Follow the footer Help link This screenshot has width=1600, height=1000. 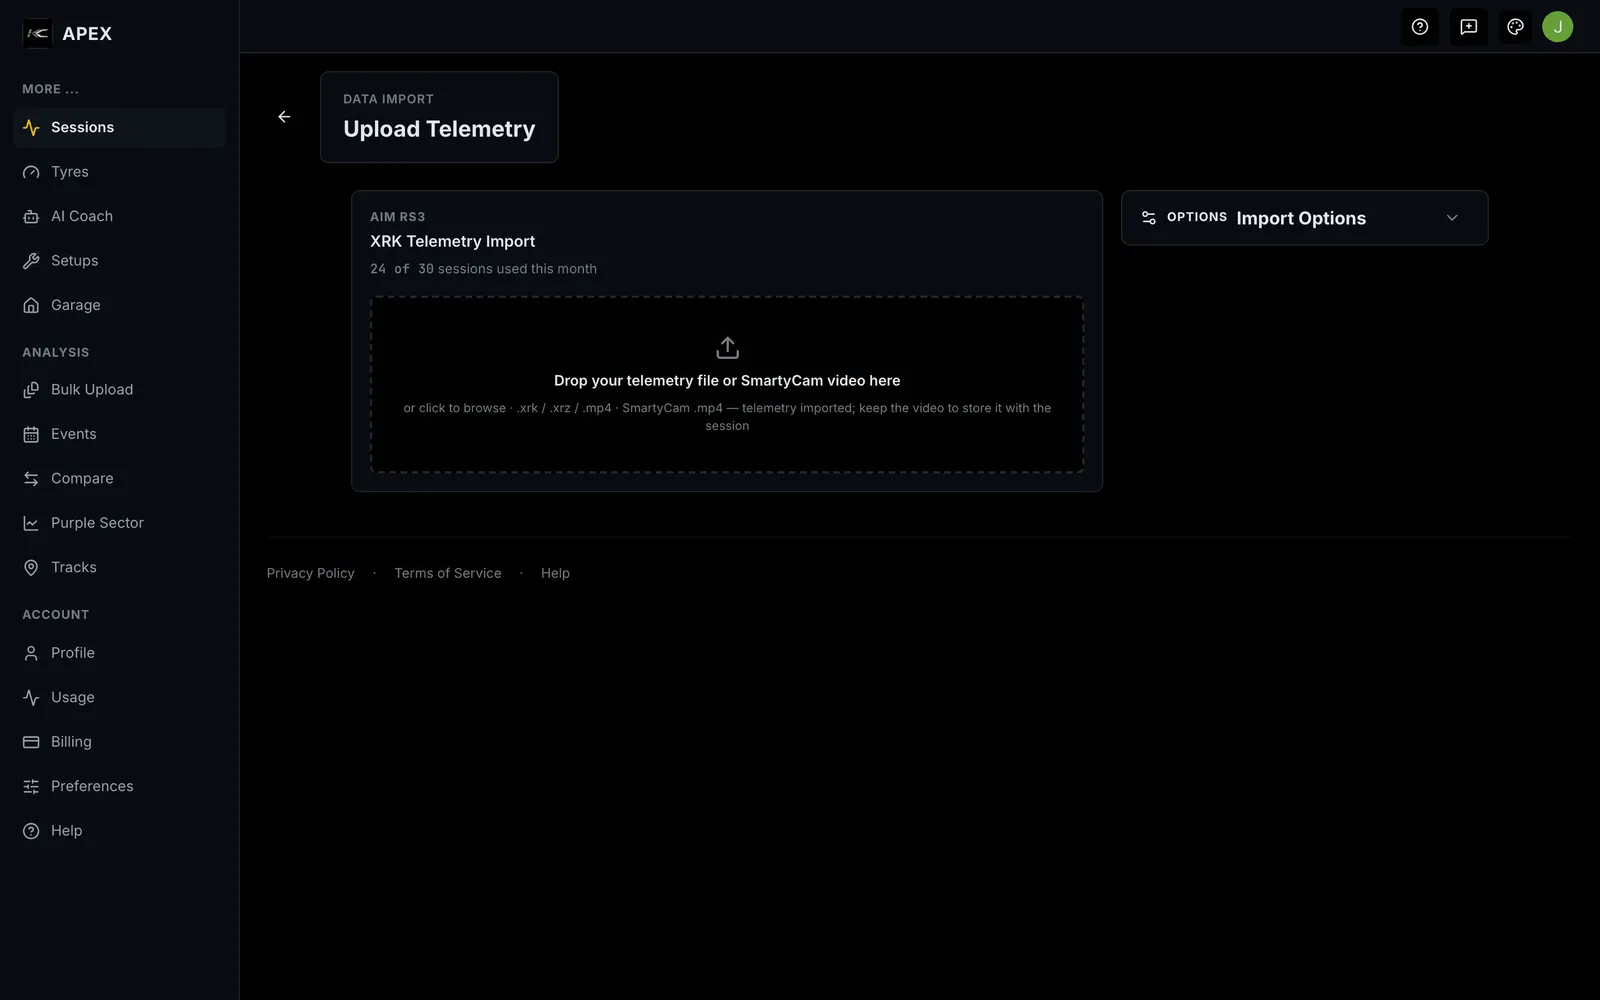(x=555, y=573)
